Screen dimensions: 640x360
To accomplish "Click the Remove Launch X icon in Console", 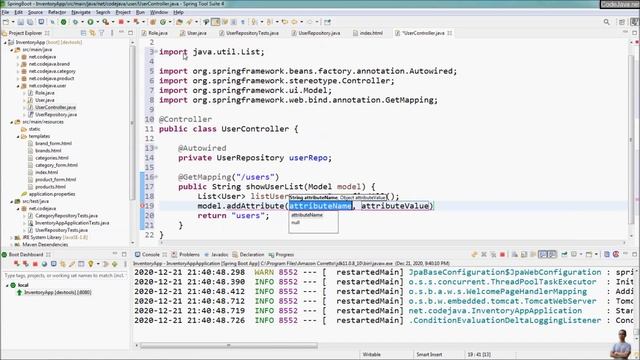I will [484, 254].
